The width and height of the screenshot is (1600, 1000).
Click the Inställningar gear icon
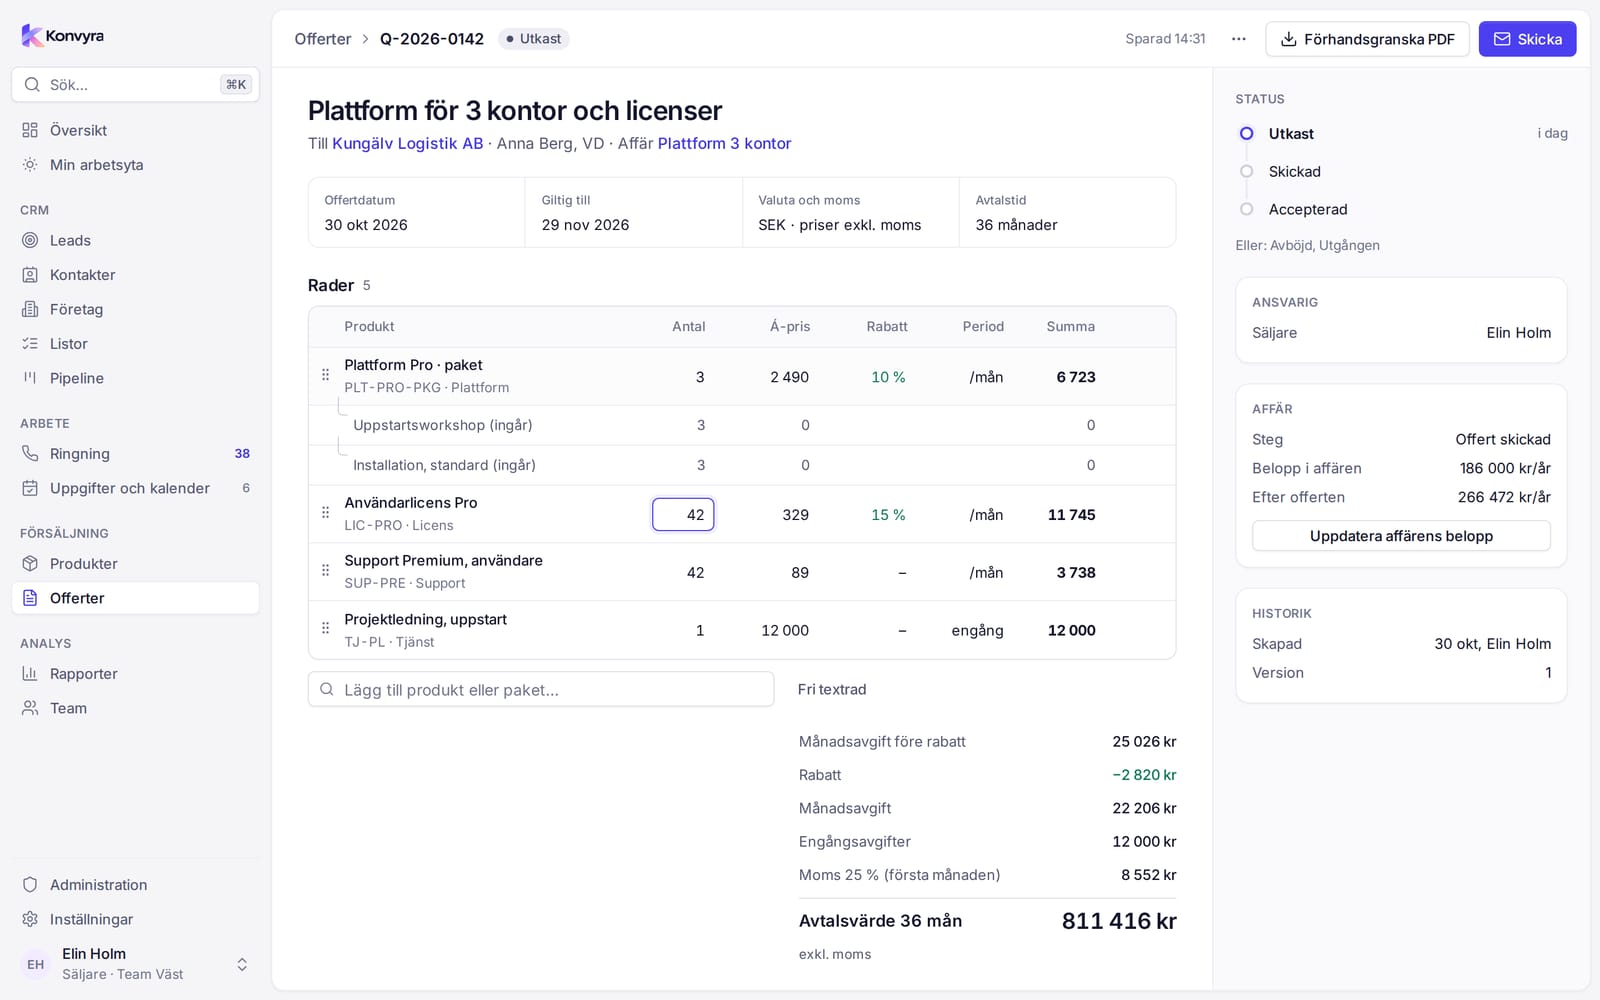(30, 919)
